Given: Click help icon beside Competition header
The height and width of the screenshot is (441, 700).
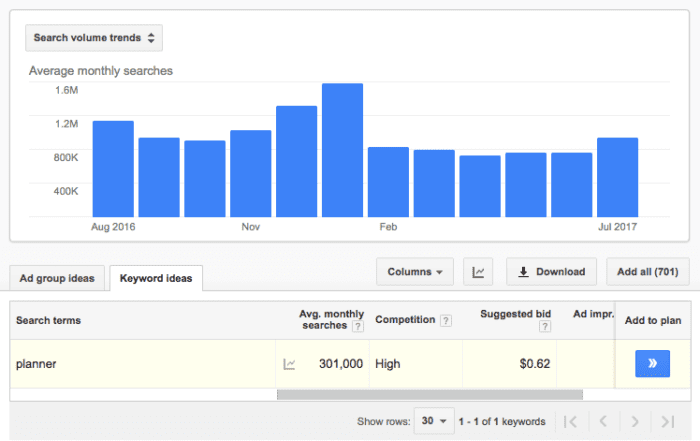Looking at the screenshot, I should pos(446,320).
